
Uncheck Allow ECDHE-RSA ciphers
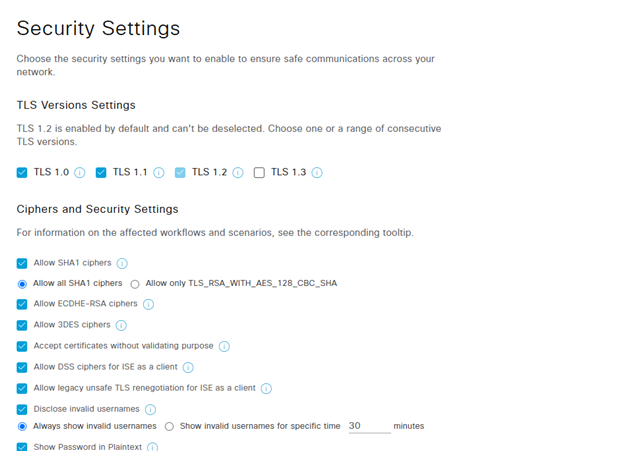click(x=22, y=304)
